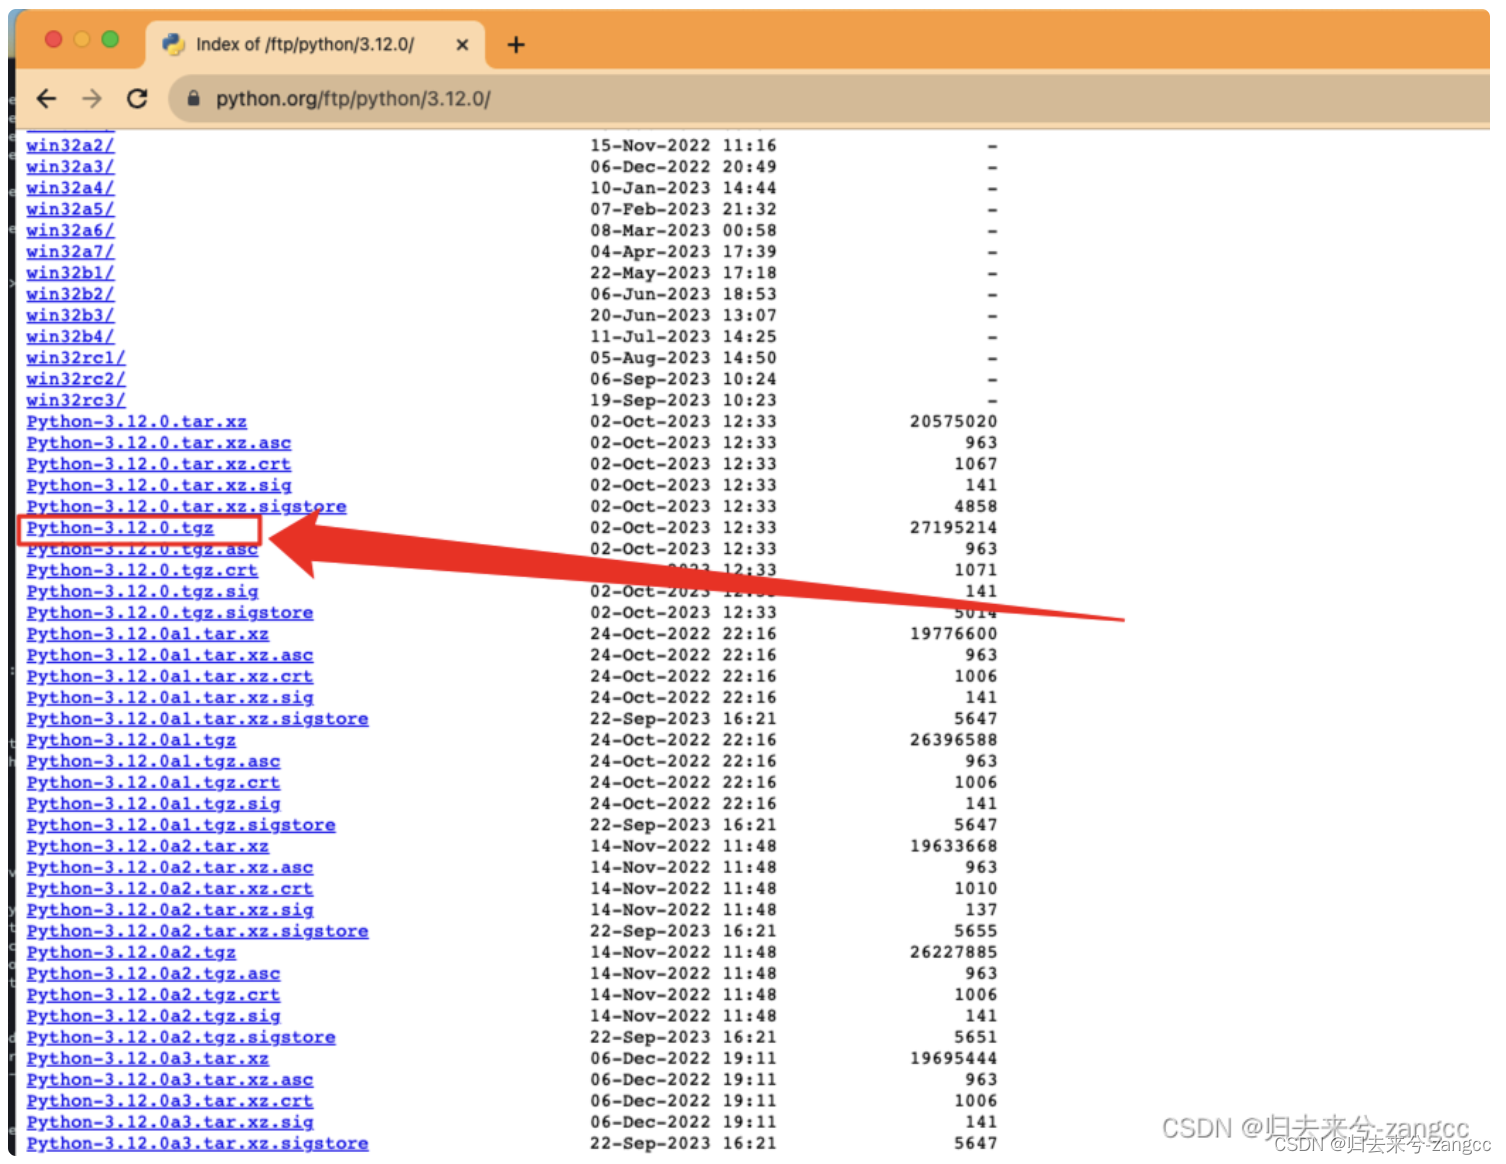Open the win32a5/ directory link
1506x1164 pixels.
[70, 209]
